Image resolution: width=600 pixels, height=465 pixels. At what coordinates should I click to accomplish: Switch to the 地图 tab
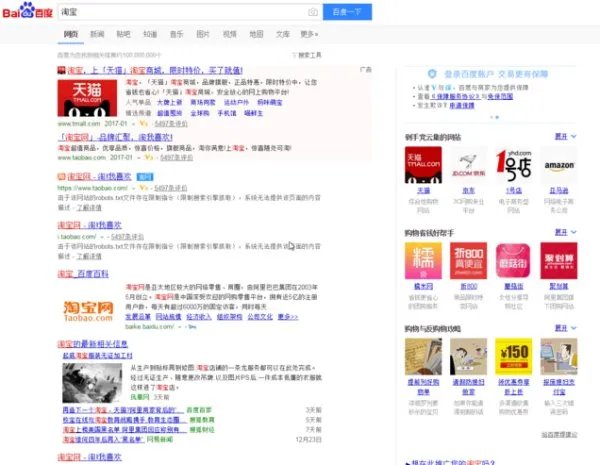(x=256, y=34)
